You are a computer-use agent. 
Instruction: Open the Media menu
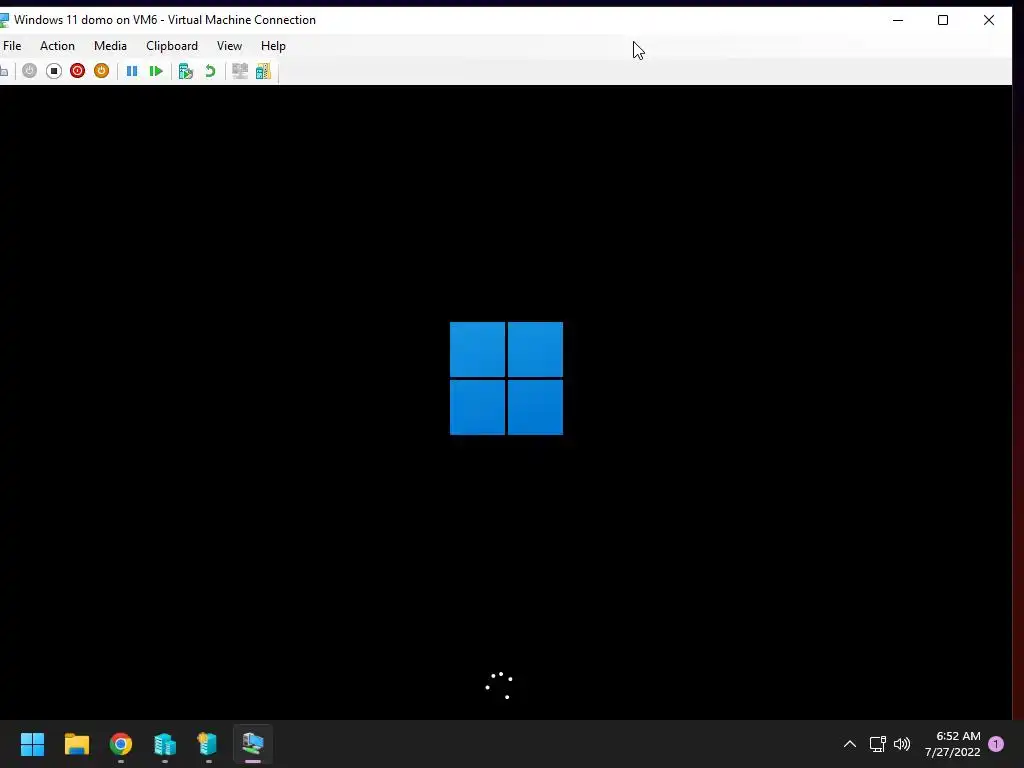coord(110,46)
